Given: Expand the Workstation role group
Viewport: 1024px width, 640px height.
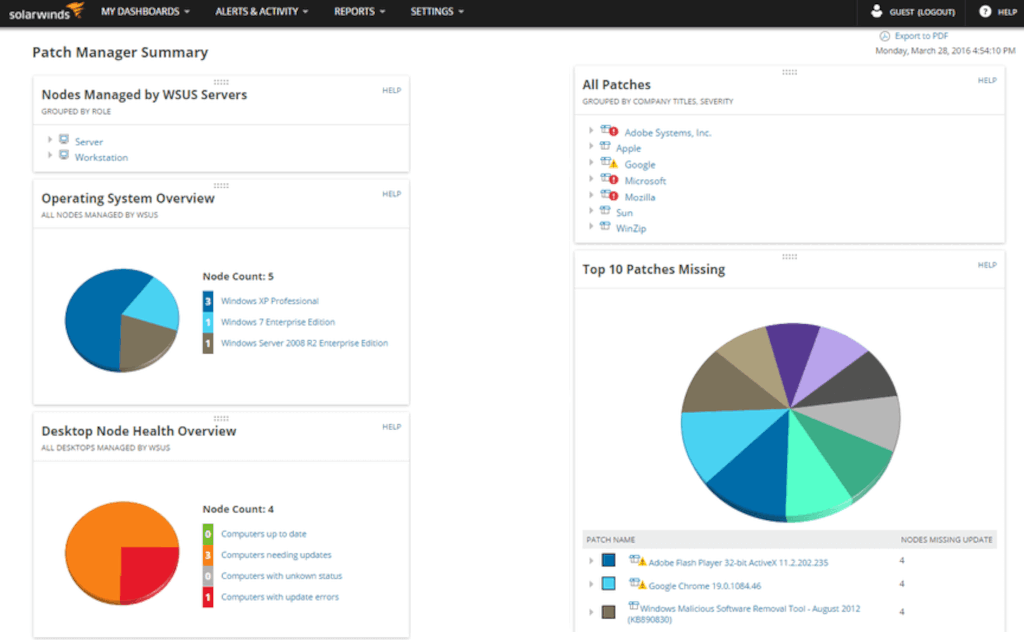Looking at the screenshot, I should [50, 155].
